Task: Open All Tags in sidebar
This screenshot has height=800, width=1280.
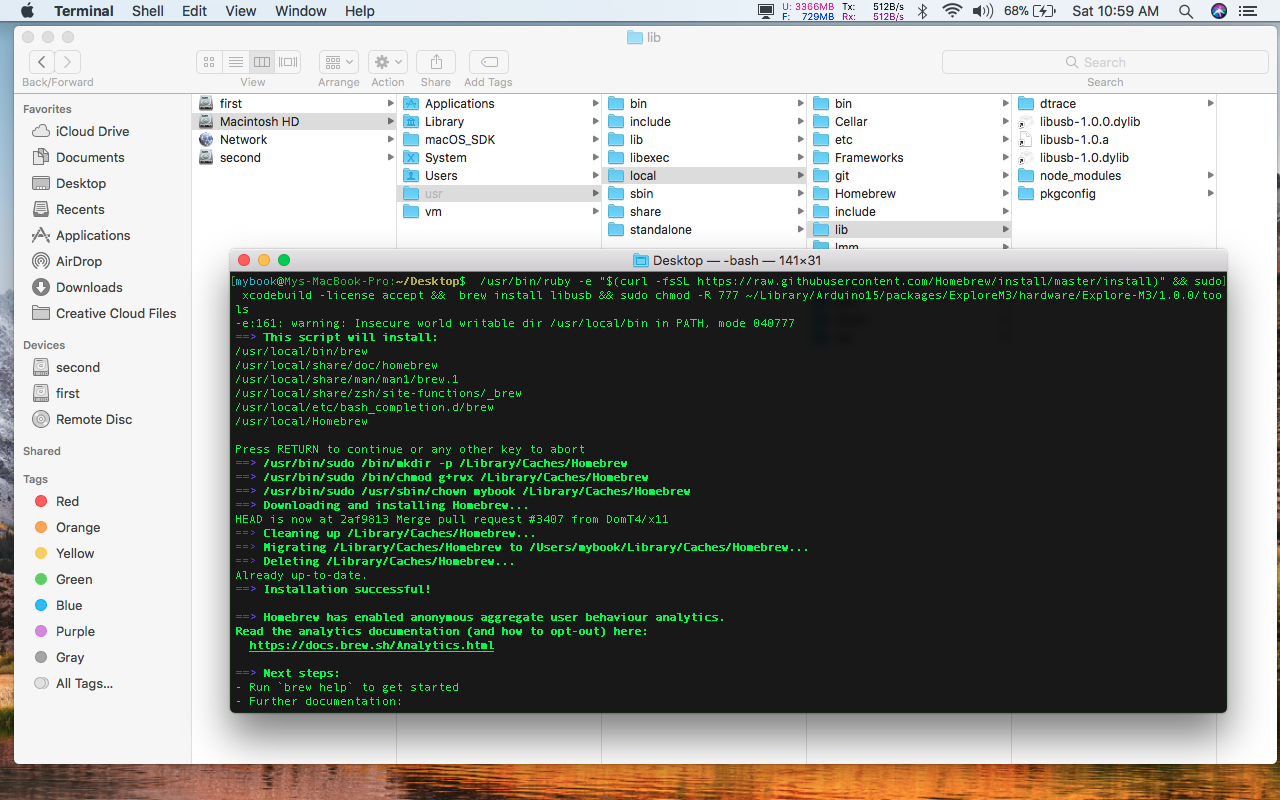Action: click(x=84, y=683)
